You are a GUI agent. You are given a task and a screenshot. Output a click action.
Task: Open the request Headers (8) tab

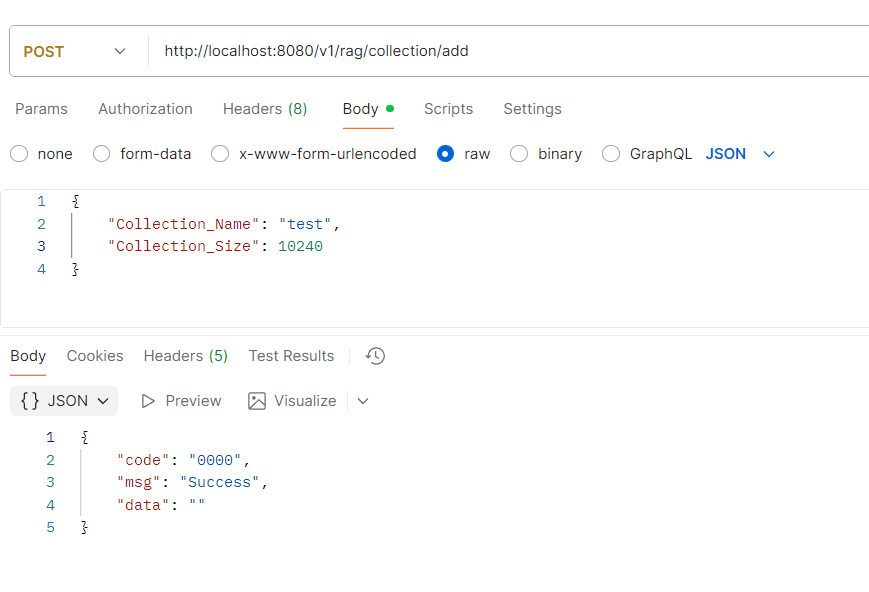265,109
